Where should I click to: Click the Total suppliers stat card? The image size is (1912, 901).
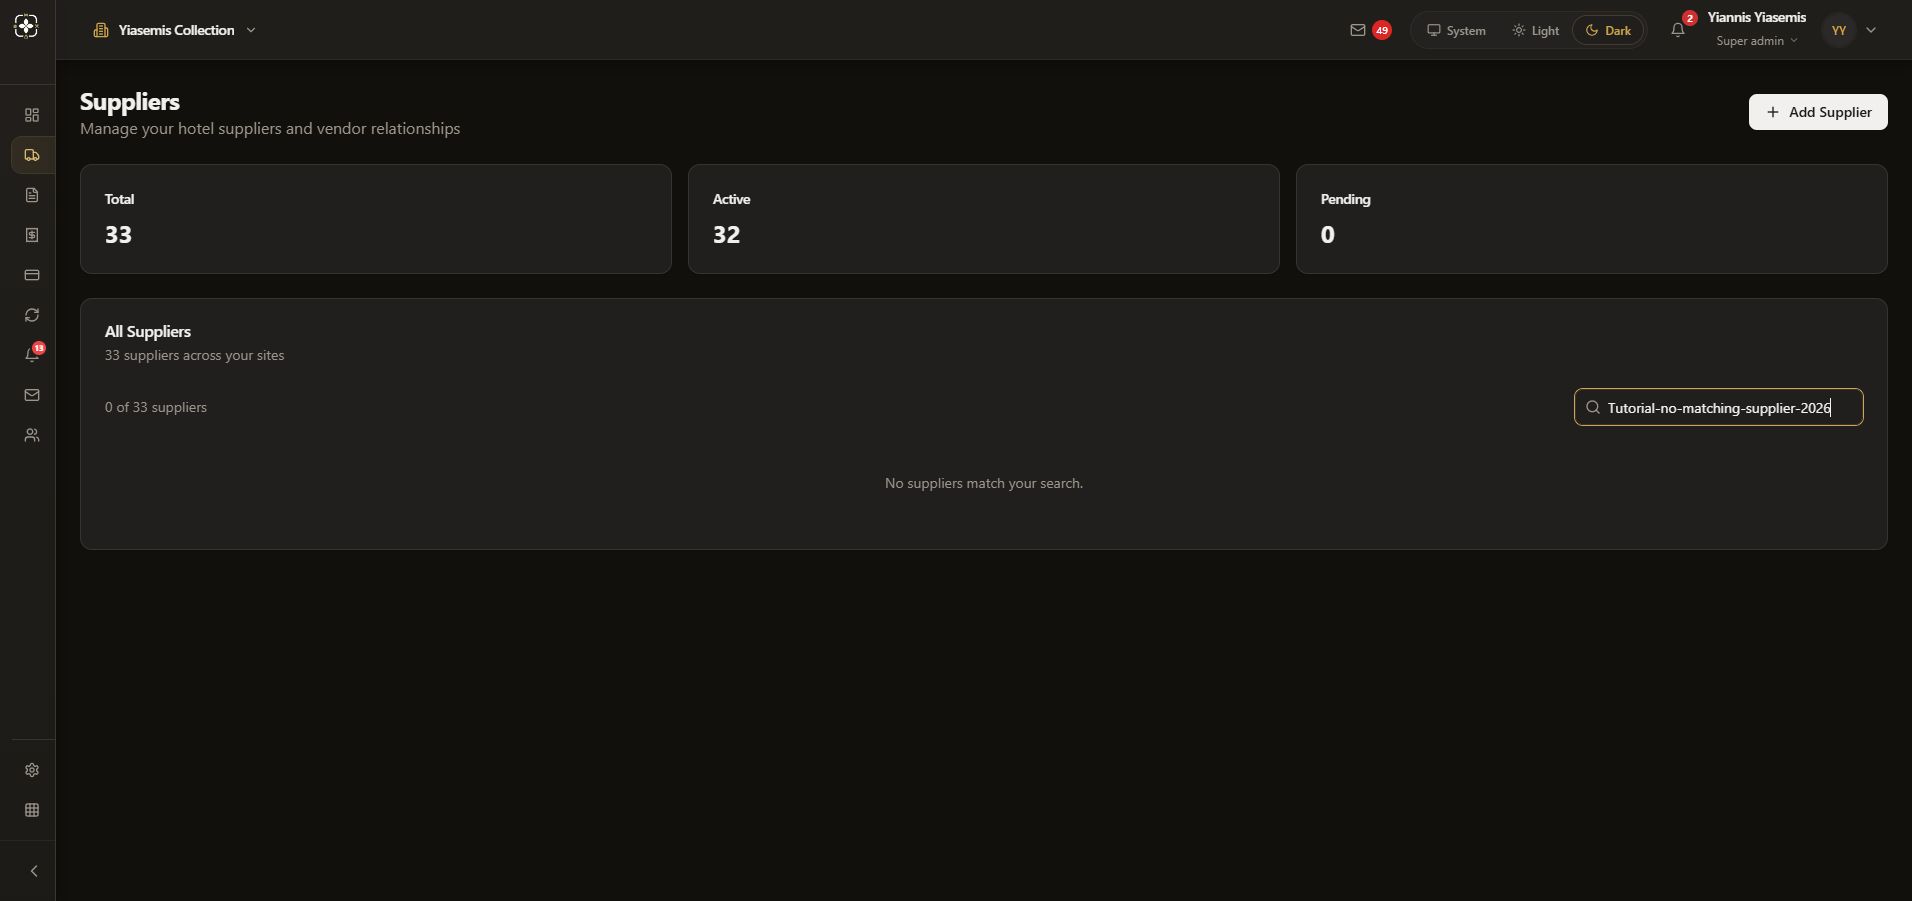376,219
